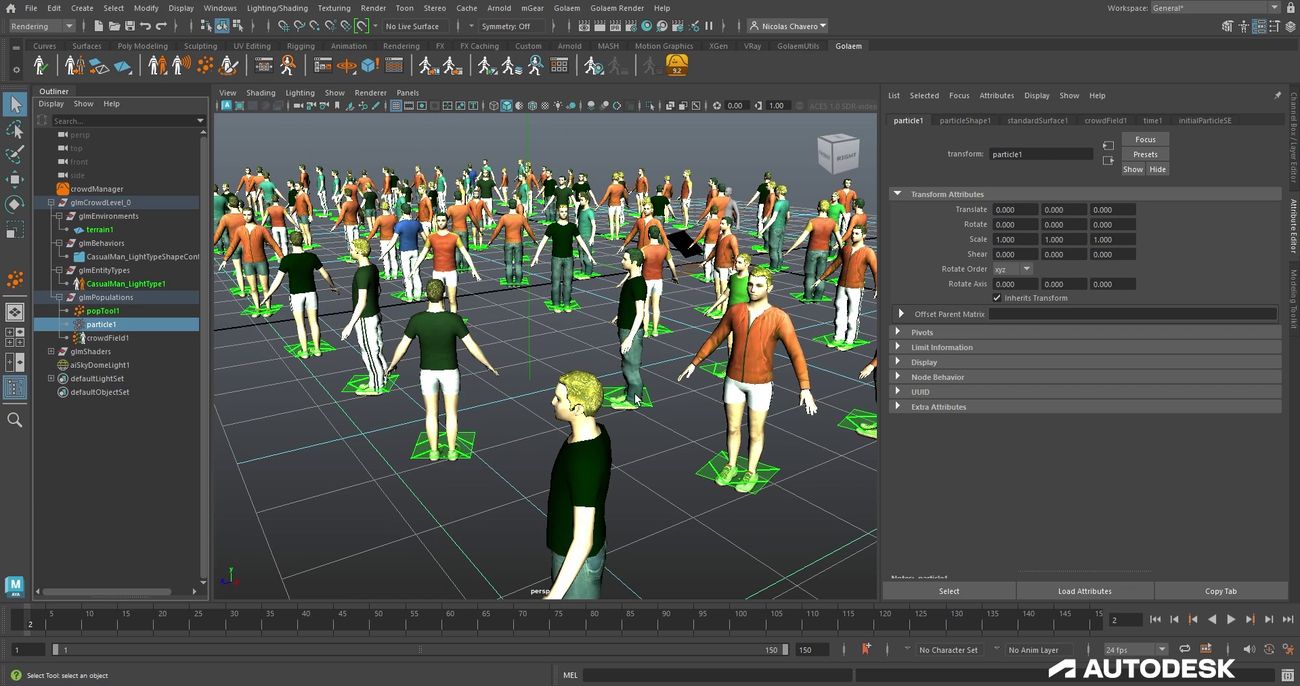Jump to end of playback range
This screenshot has width=1300, height=686.
click(1287, 620)
